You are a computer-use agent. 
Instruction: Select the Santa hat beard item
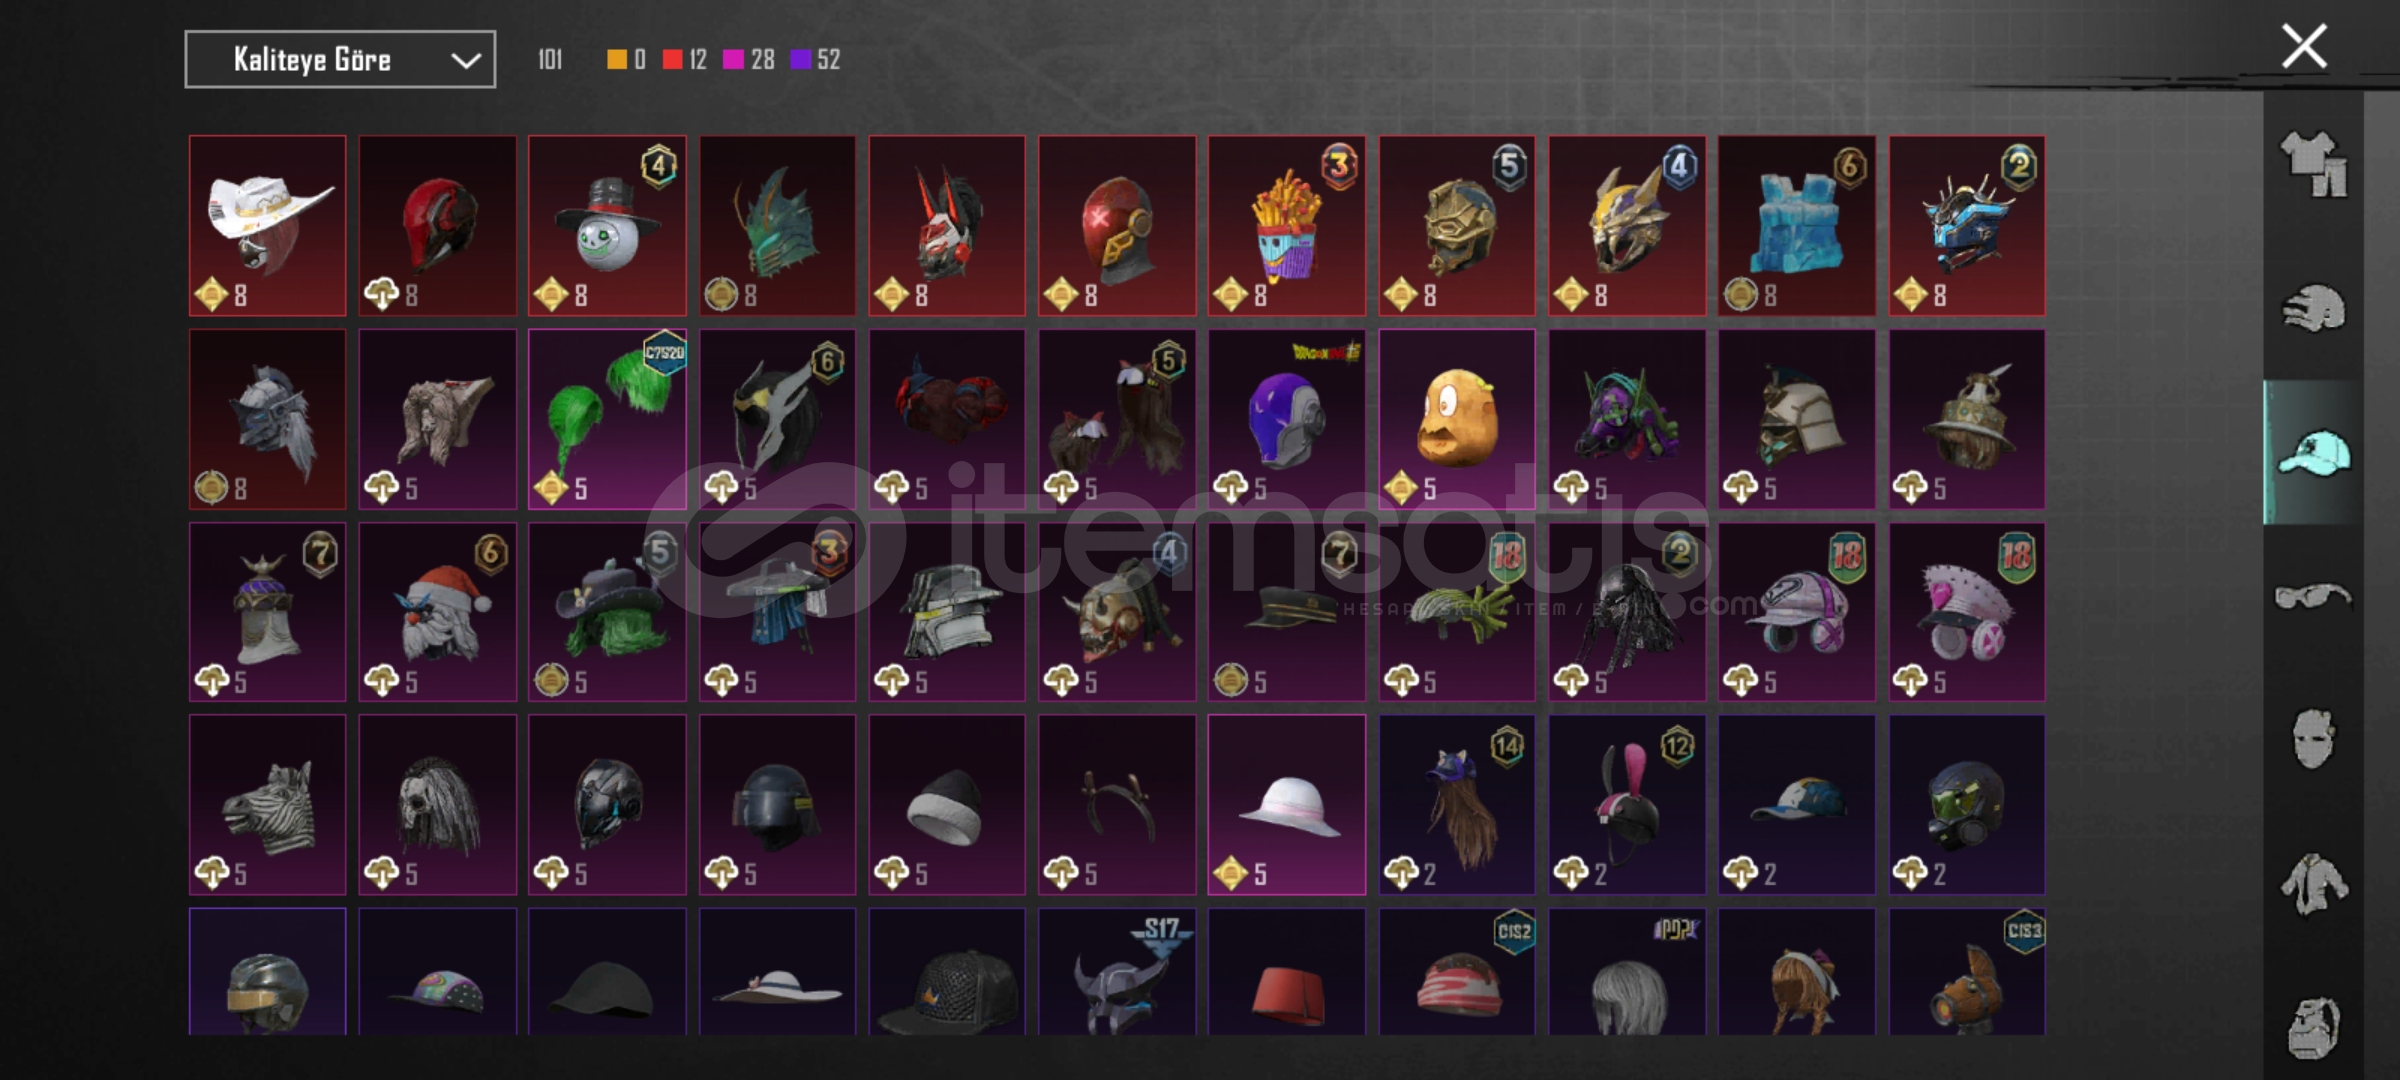coord(438,612)
